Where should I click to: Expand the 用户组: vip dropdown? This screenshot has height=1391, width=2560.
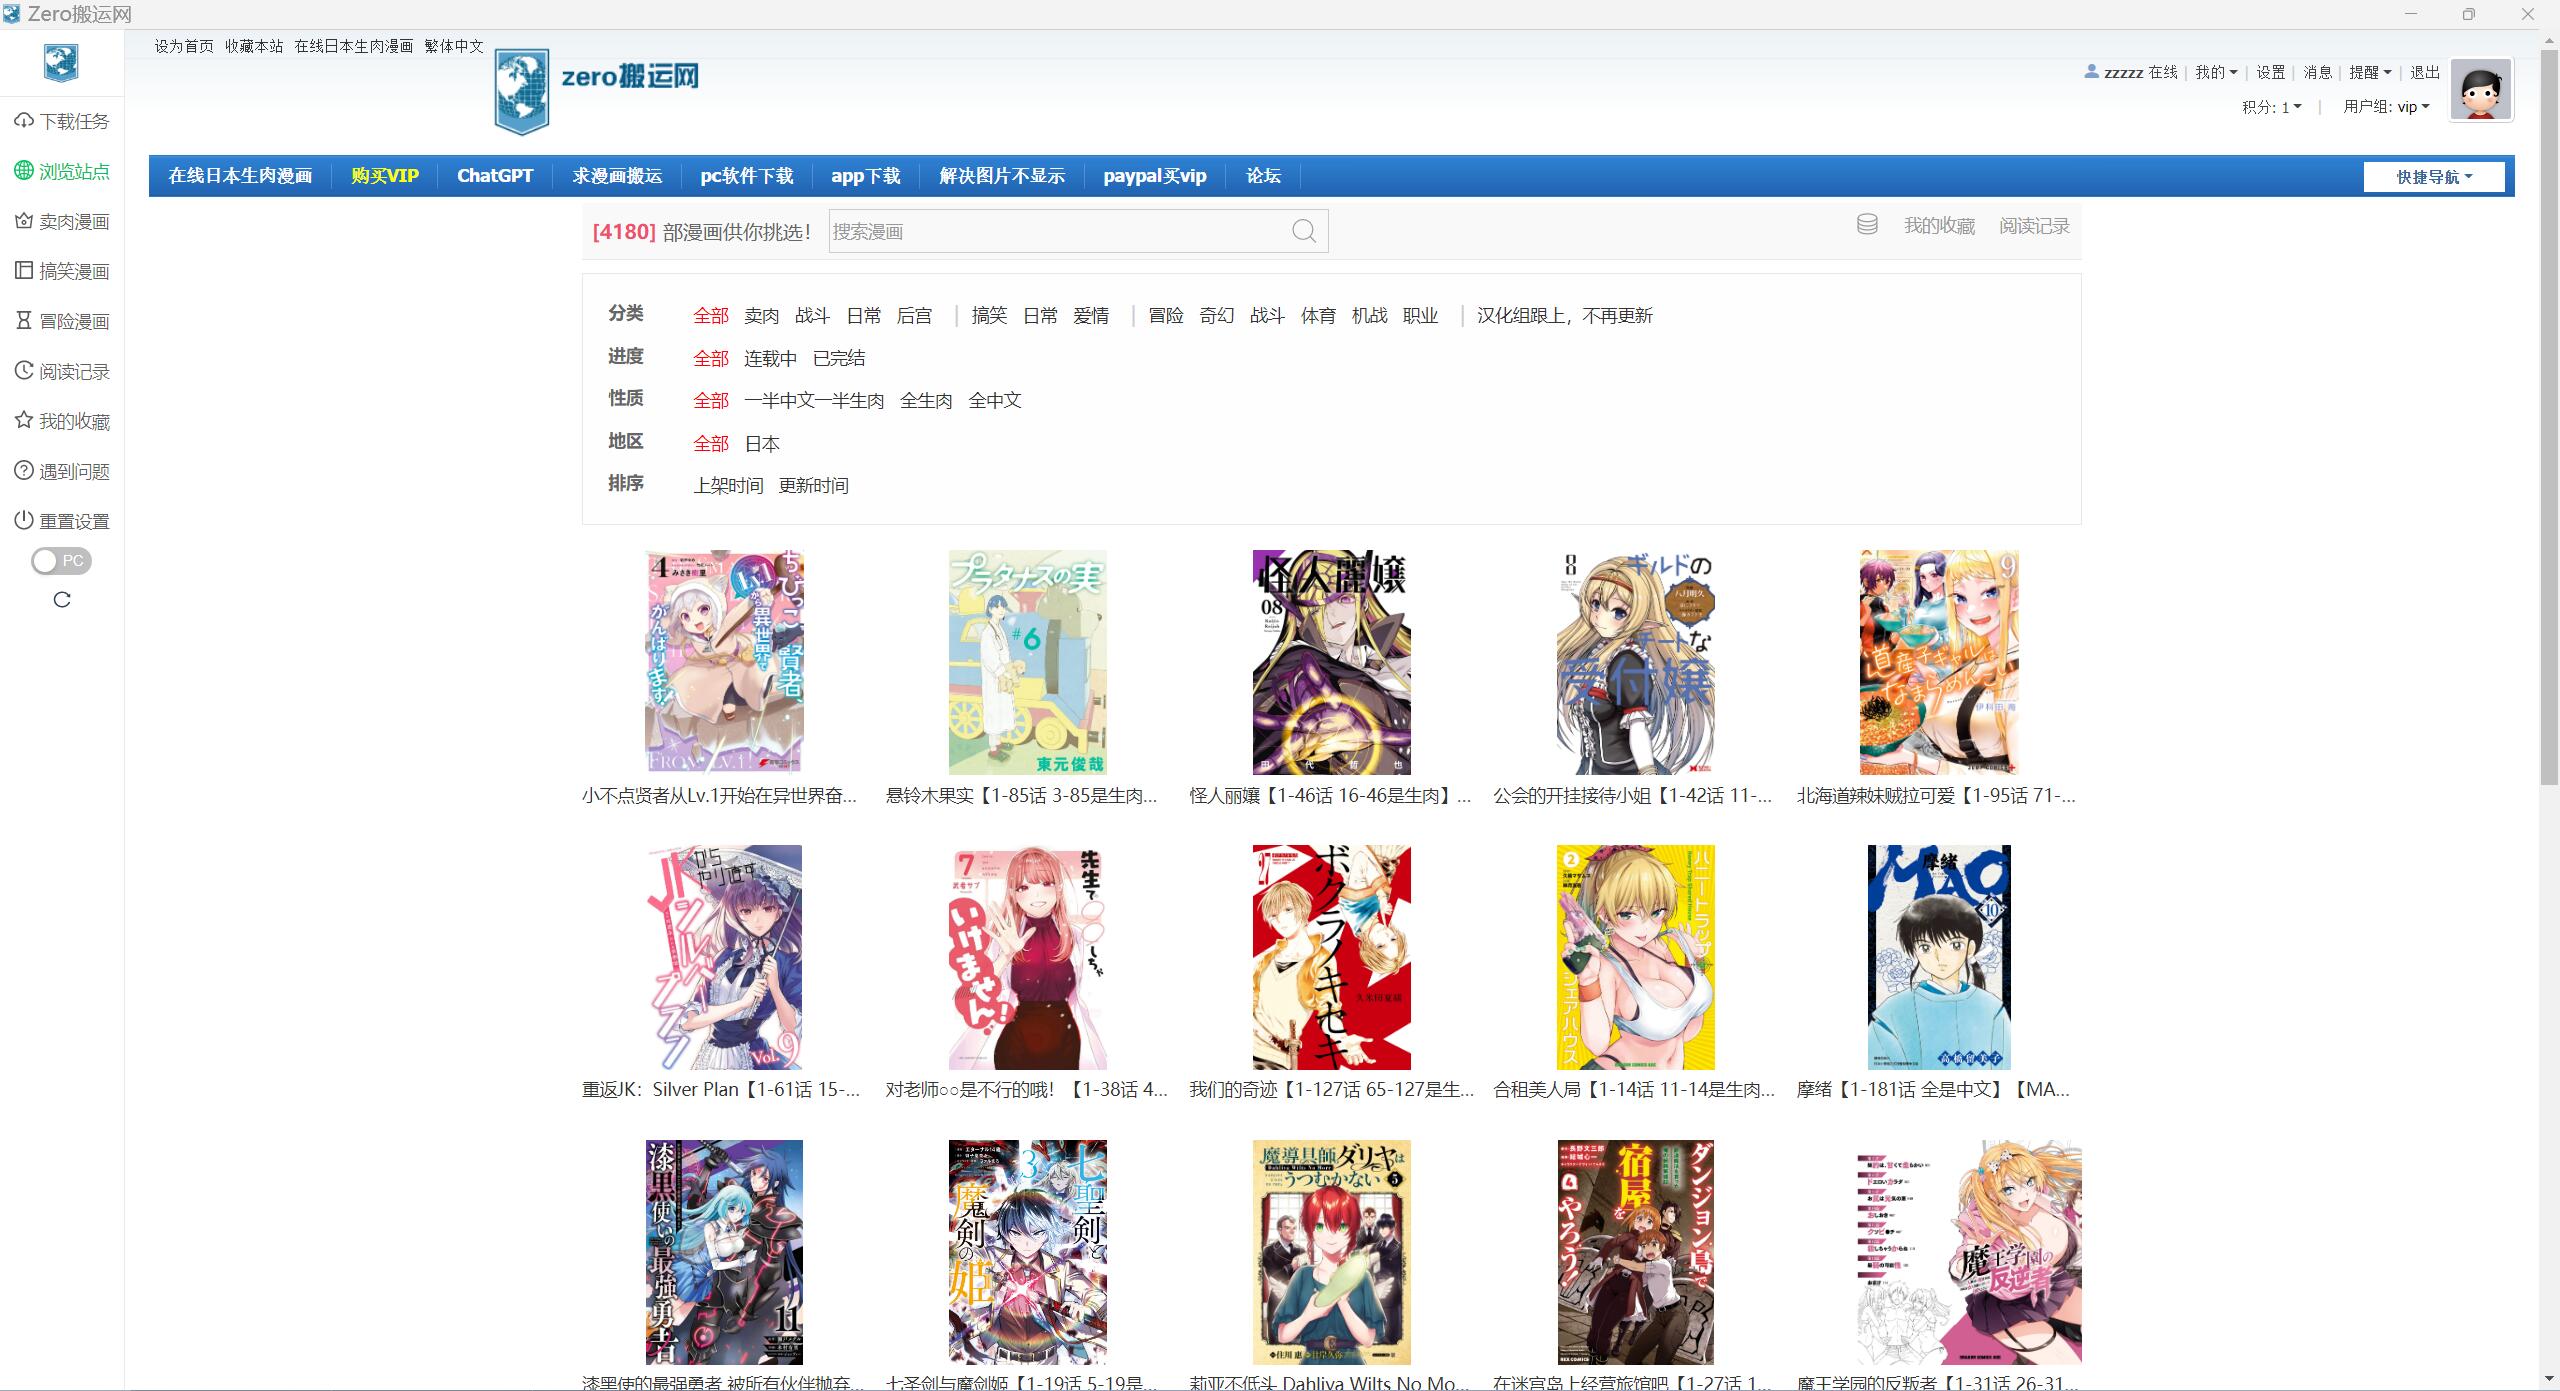(2386, 107)
